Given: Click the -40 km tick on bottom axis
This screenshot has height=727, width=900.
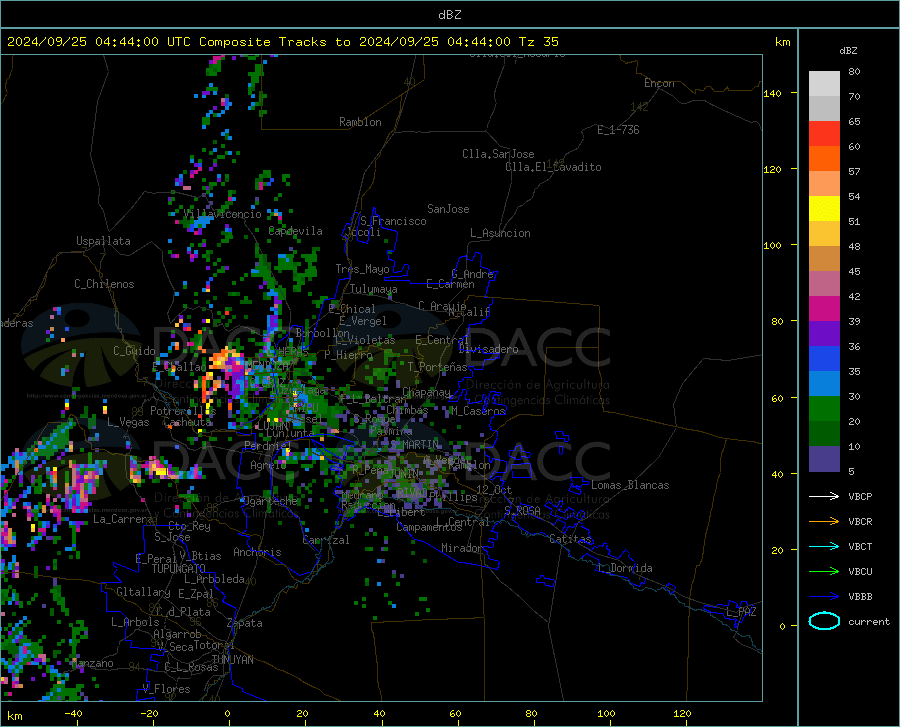Looking at the screenshot, I should (73, 713).
